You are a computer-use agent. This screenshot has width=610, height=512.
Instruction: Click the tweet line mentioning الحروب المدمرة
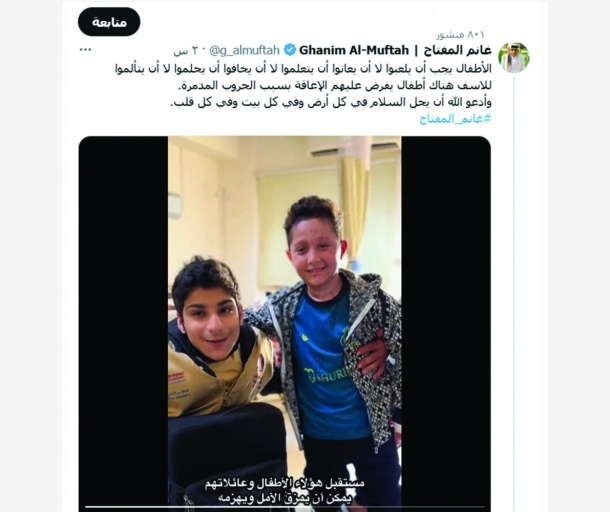[x=335, y=86]
